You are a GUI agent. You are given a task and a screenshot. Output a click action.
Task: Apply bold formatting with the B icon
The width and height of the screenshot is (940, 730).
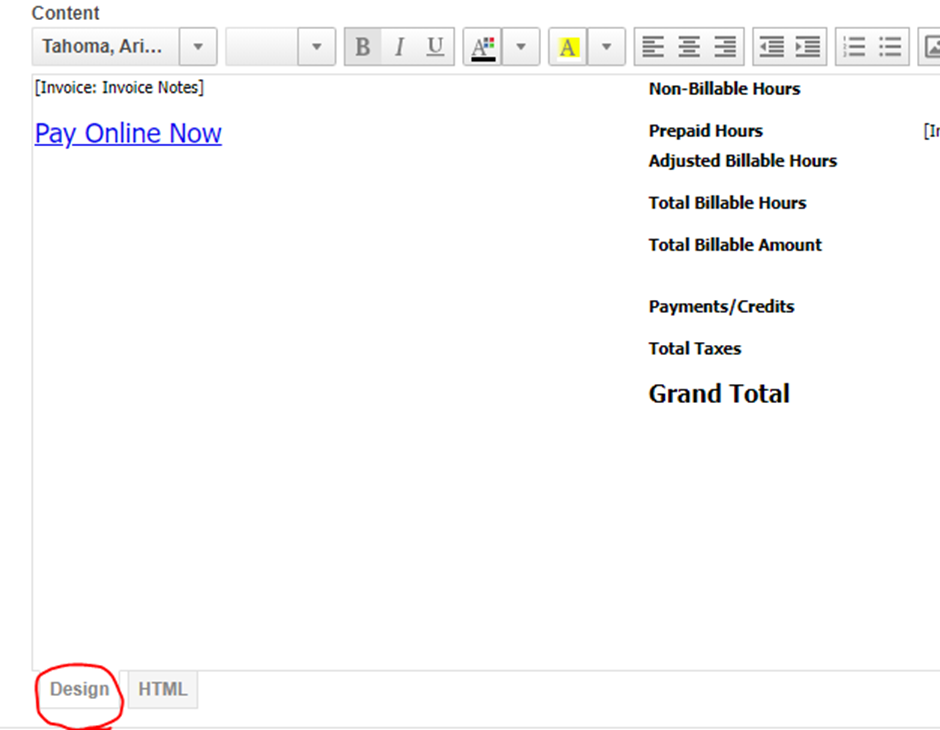pyautogui.click(x=362, y=46)
